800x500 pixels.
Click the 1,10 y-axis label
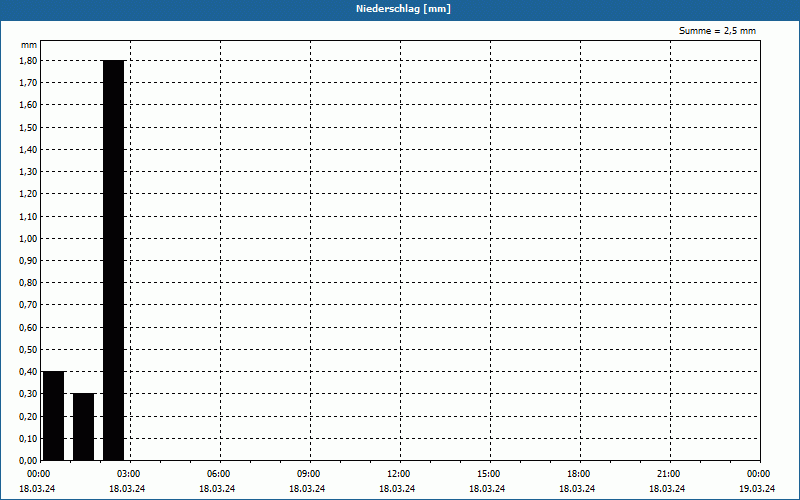pyautogui.click(x=28, y=216)
